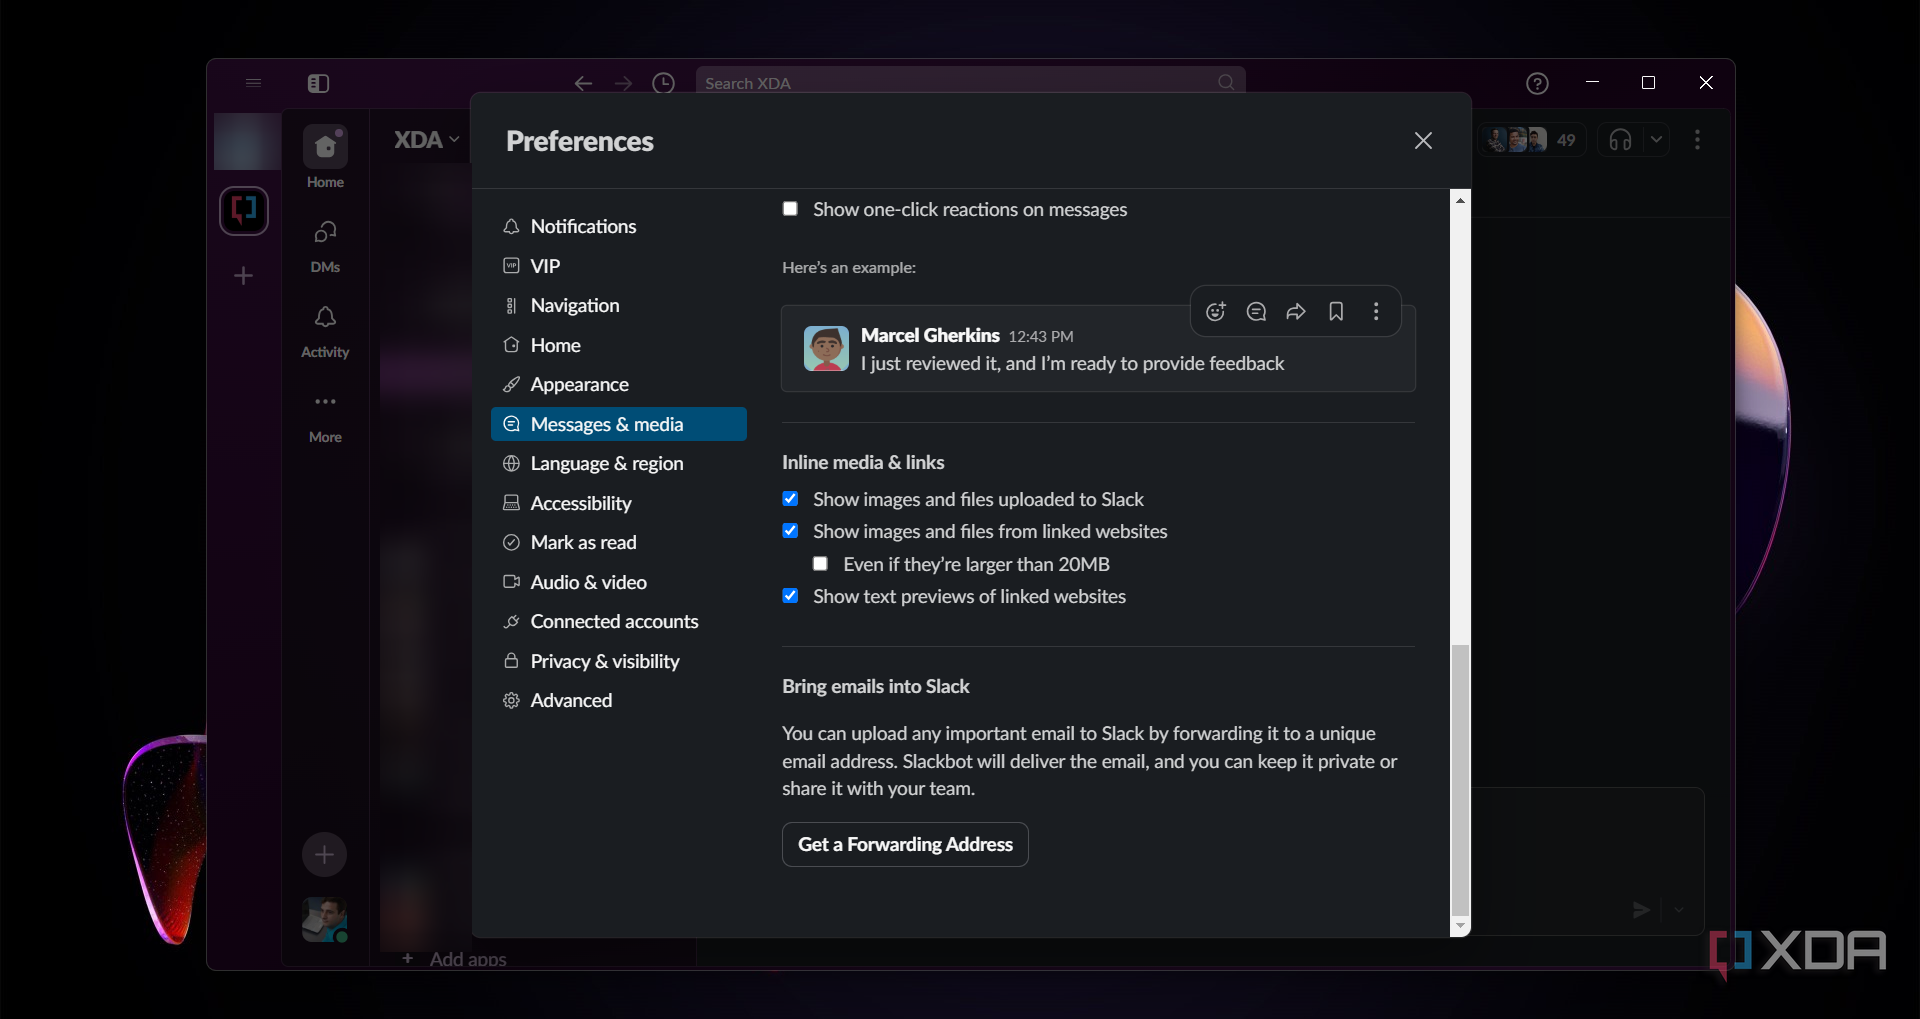
Task: Click the send message arrow
Action: click(1641, 910)
